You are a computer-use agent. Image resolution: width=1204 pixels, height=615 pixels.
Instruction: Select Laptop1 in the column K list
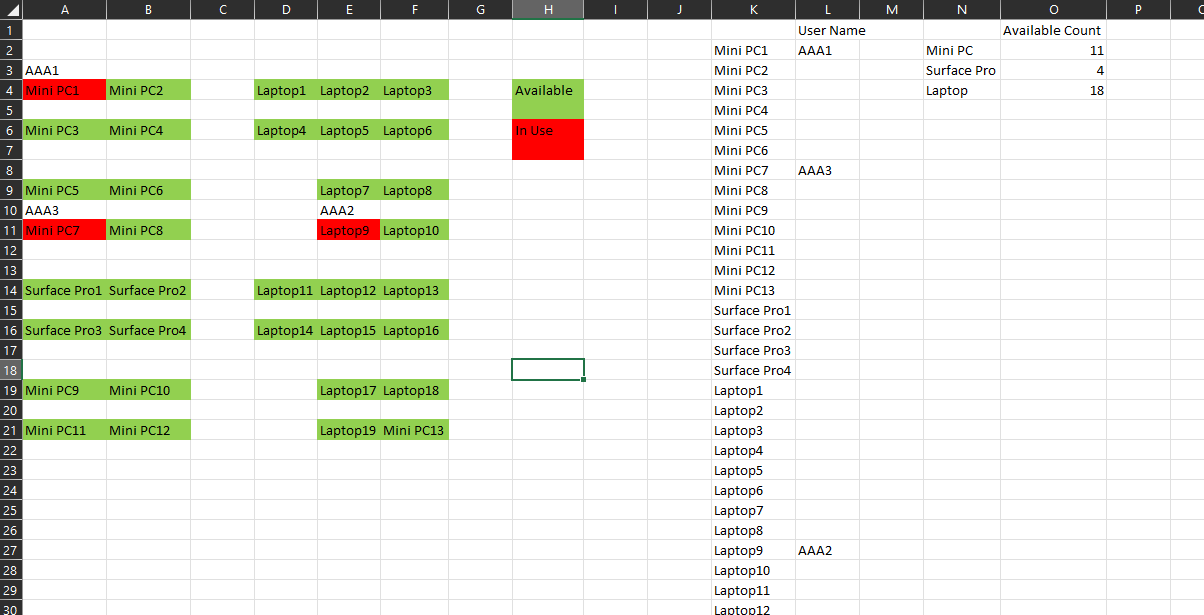coord(753,390)
